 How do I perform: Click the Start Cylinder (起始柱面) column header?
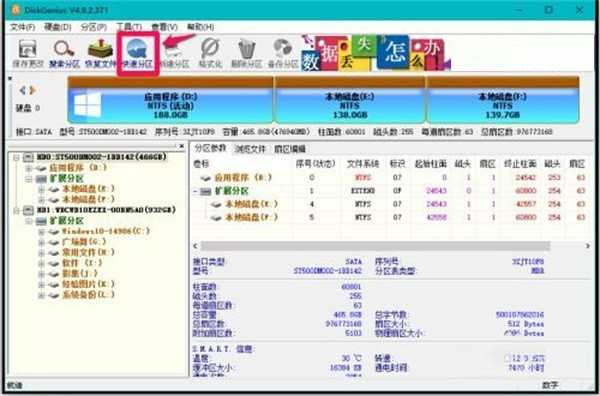coord(430,164)
